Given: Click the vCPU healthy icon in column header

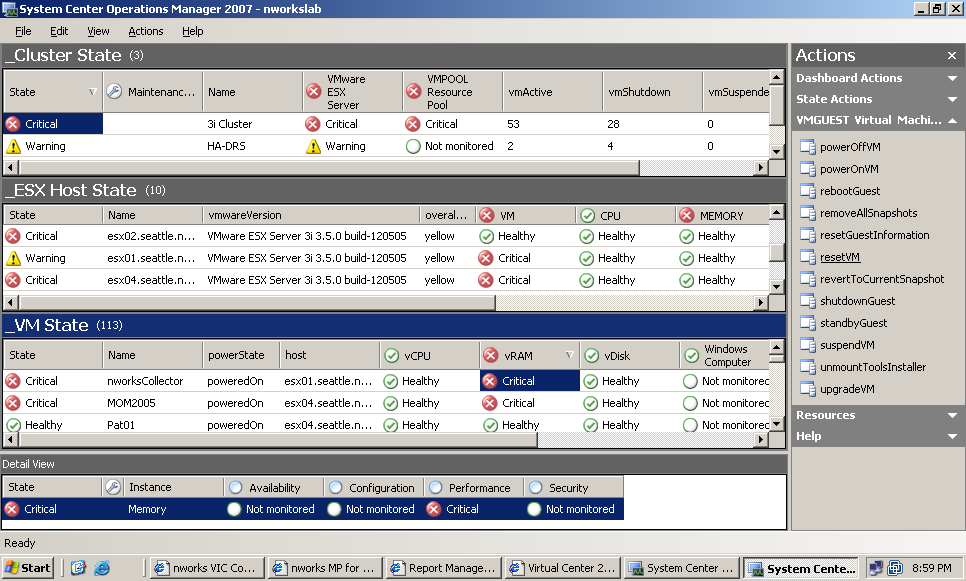Looking at the screenshot, I should pyautogui.click(x=391, y=356).
